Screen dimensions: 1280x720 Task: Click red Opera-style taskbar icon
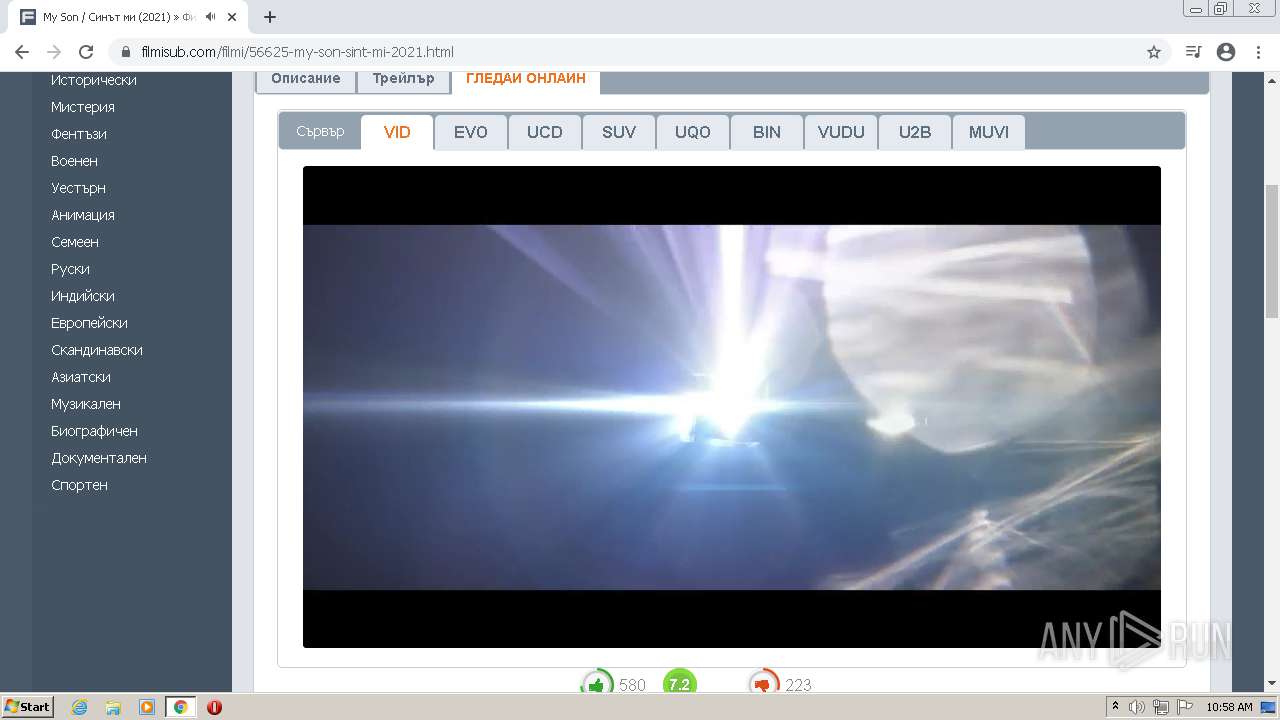coord(214,707)
